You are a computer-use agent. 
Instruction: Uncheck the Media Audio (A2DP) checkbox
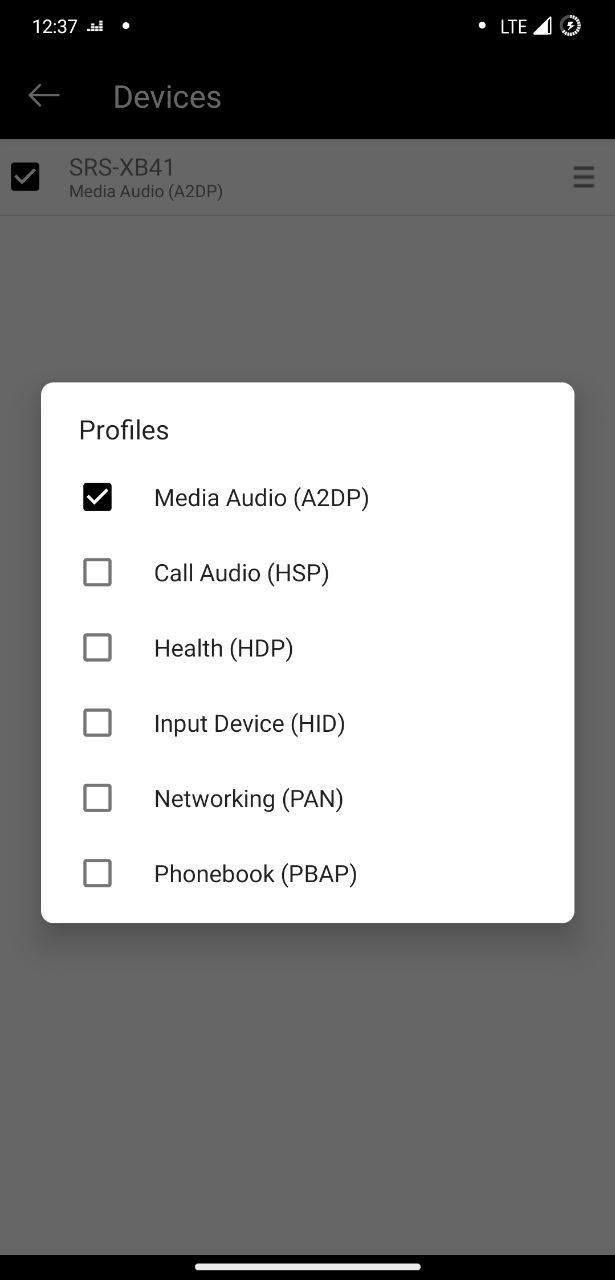(97, 497)
